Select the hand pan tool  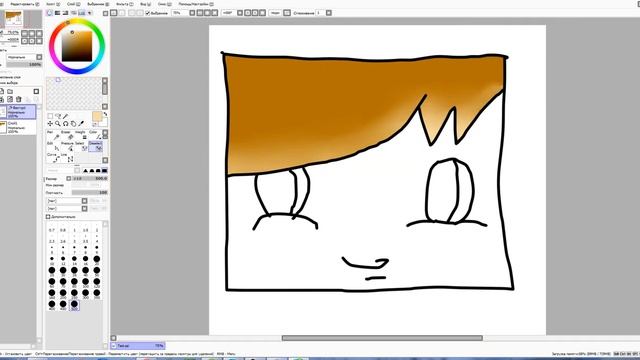73,124
